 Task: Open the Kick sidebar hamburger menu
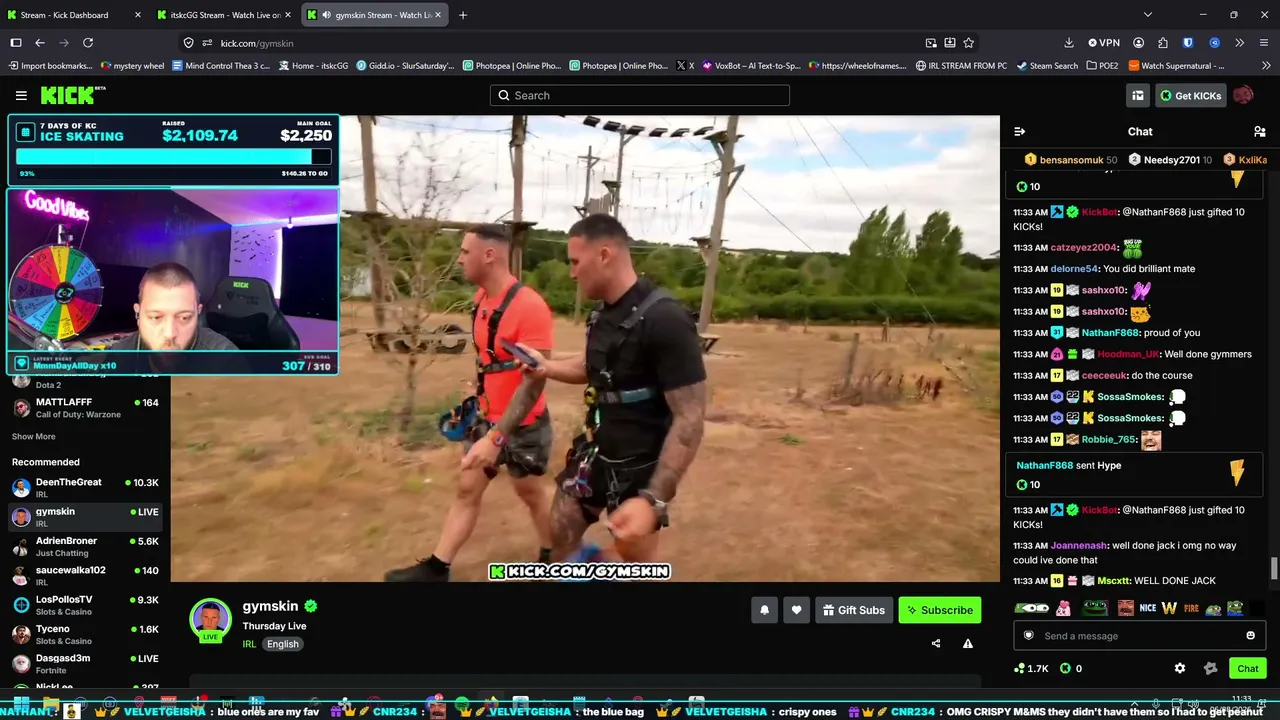[x=21, y=95]
